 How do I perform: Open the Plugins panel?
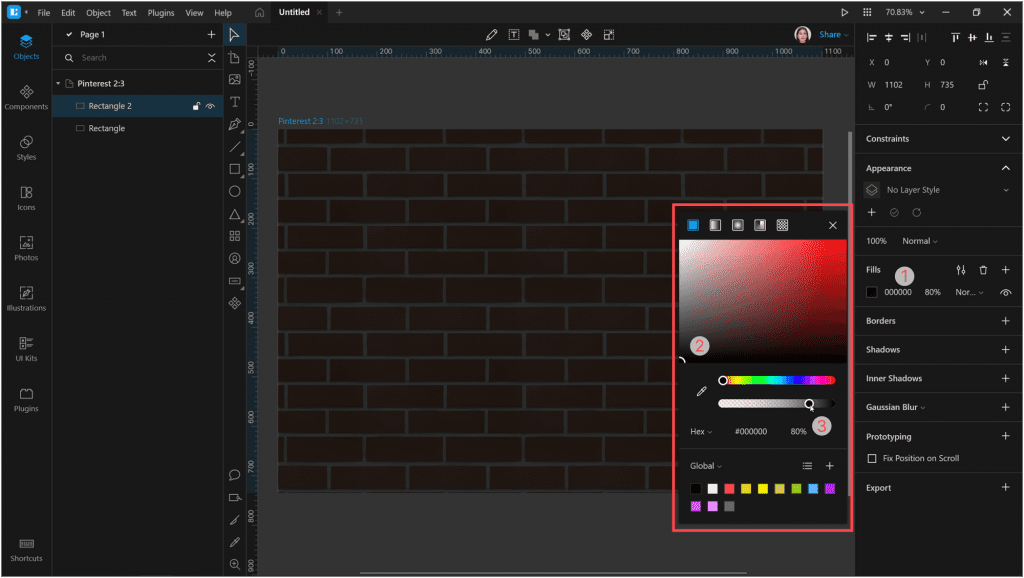(x=26, y=399)
